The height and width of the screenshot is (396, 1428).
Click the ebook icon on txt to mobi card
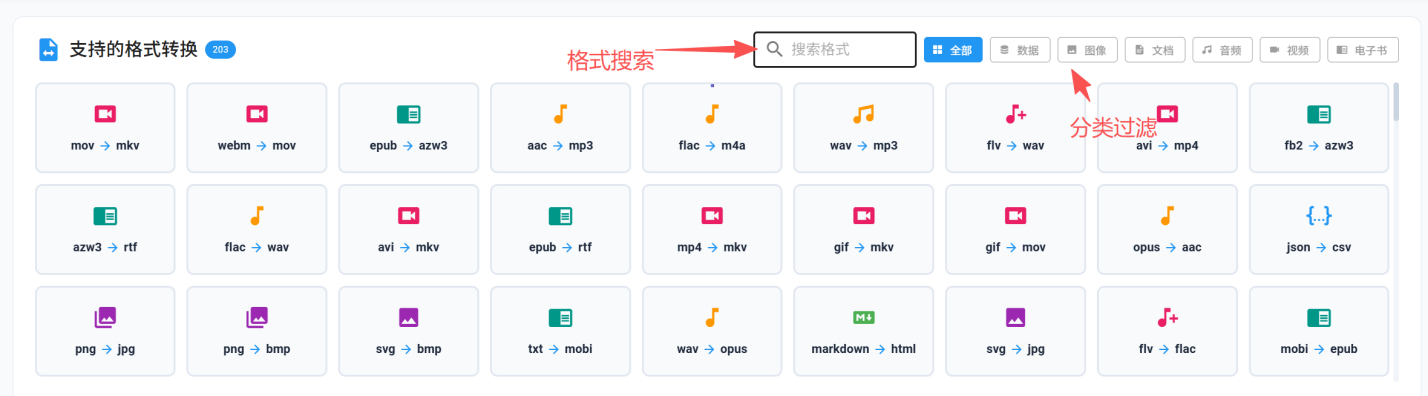[x=560, y=318]
